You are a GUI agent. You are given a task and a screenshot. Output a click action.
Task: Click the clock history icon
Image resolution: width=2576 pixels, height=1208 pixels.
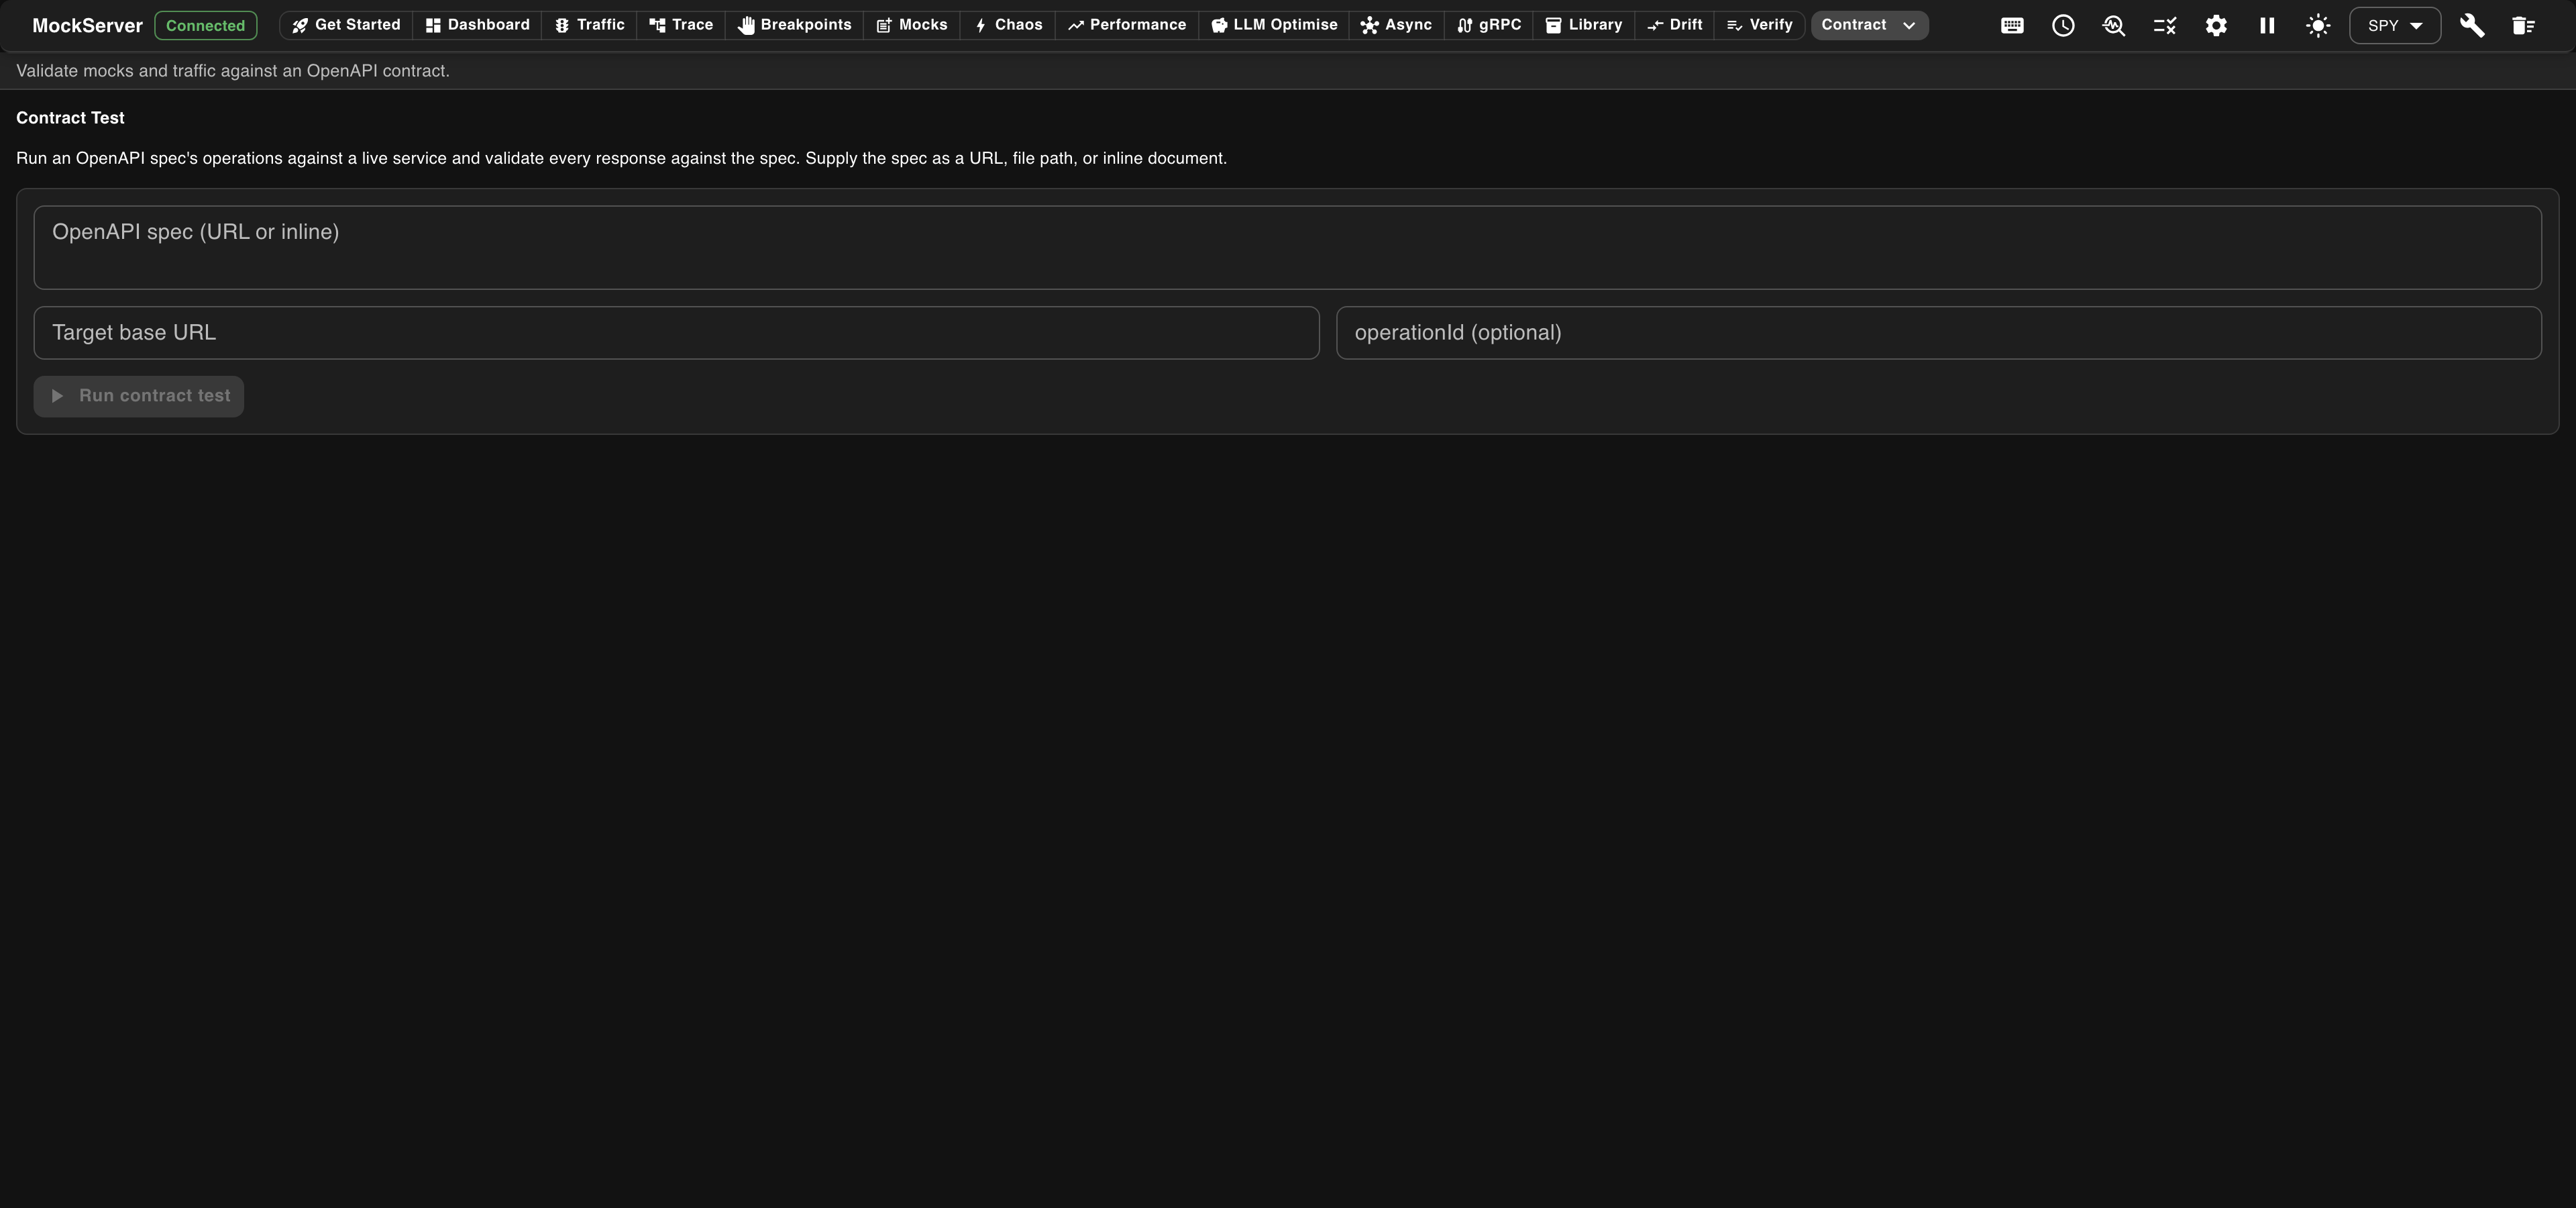2063,26
